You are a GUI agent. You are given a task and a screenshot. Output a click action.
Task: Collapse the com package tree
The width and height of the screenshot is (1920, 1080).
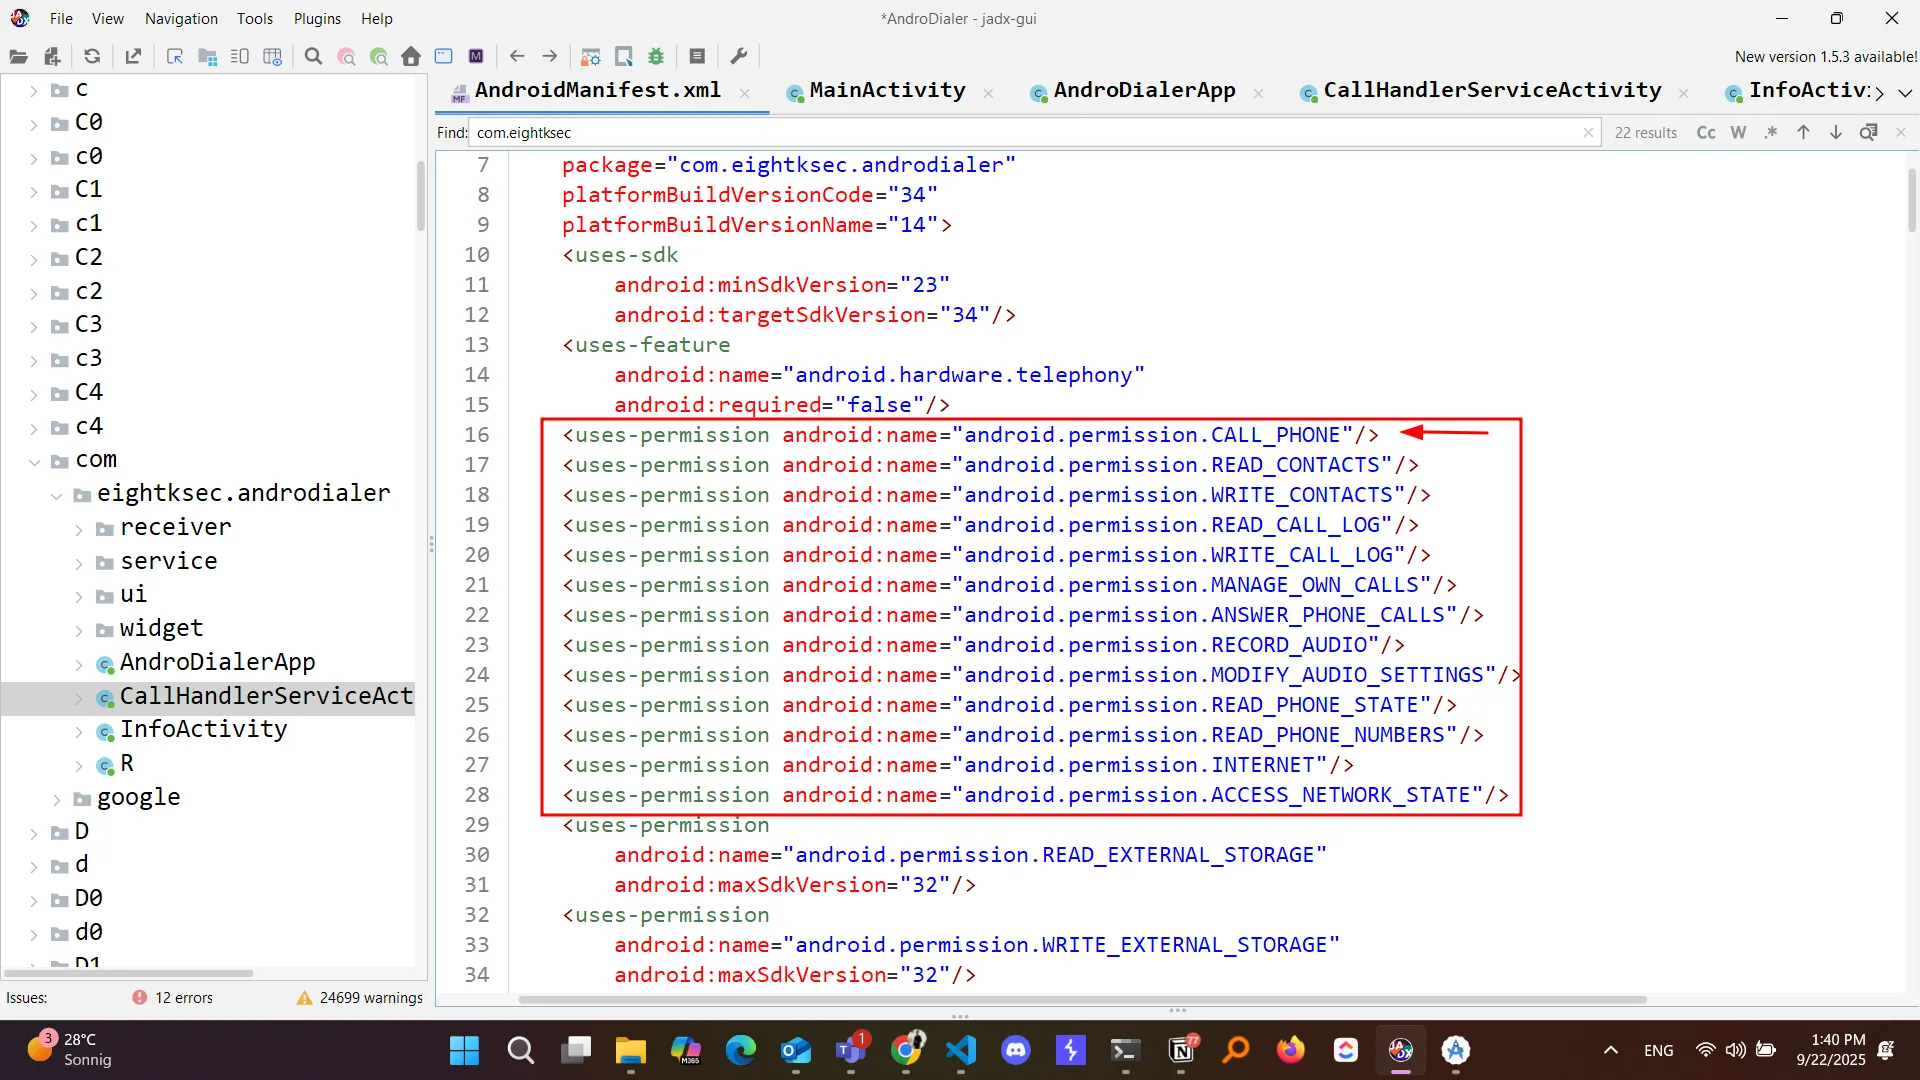coord(34,462)
